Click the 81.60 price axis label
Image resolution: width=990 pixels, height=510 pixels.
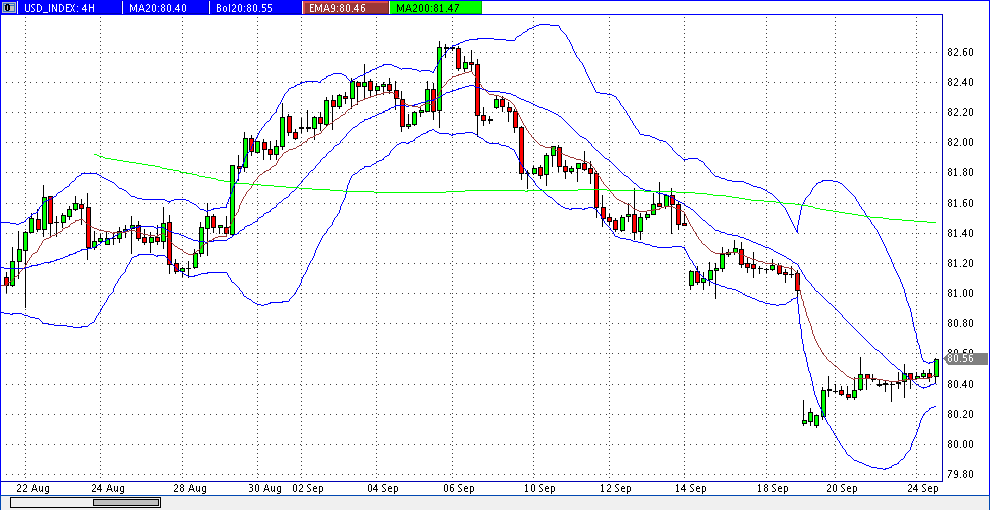[x=961, y=203]
